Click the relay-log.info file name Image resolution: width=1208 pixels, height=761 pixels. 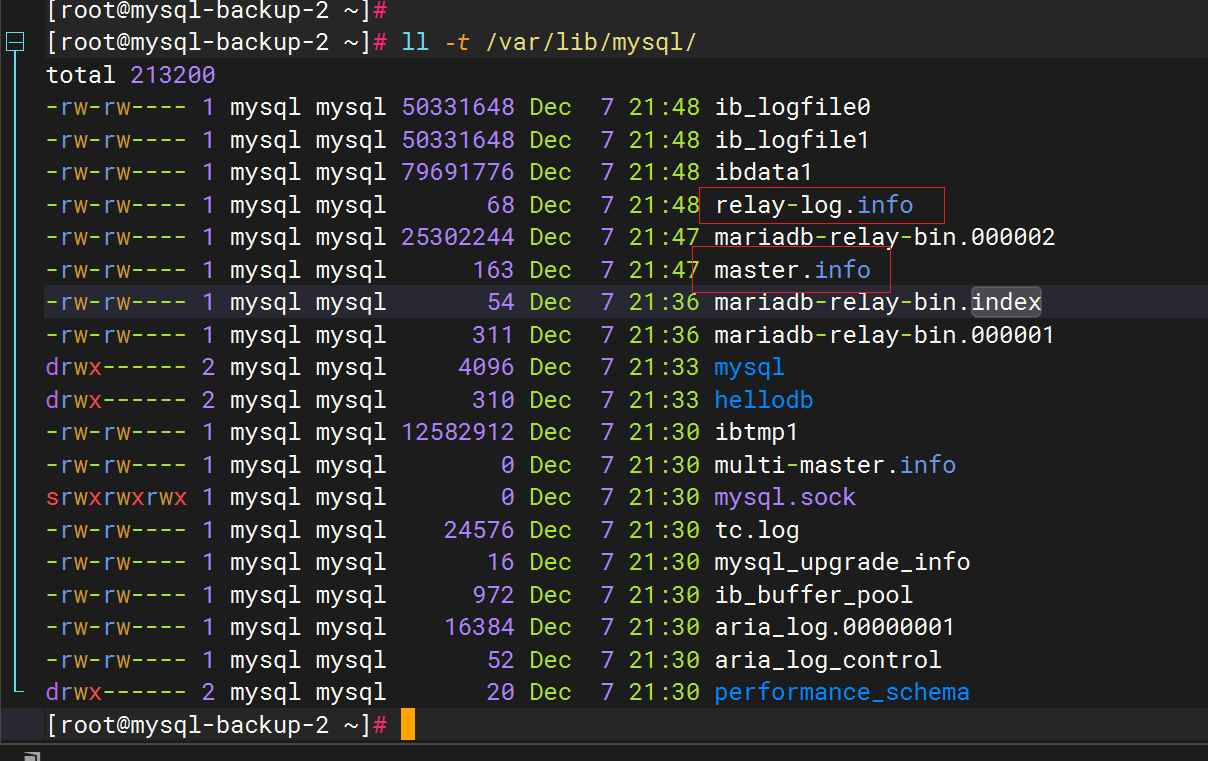(x=814, y=205)
